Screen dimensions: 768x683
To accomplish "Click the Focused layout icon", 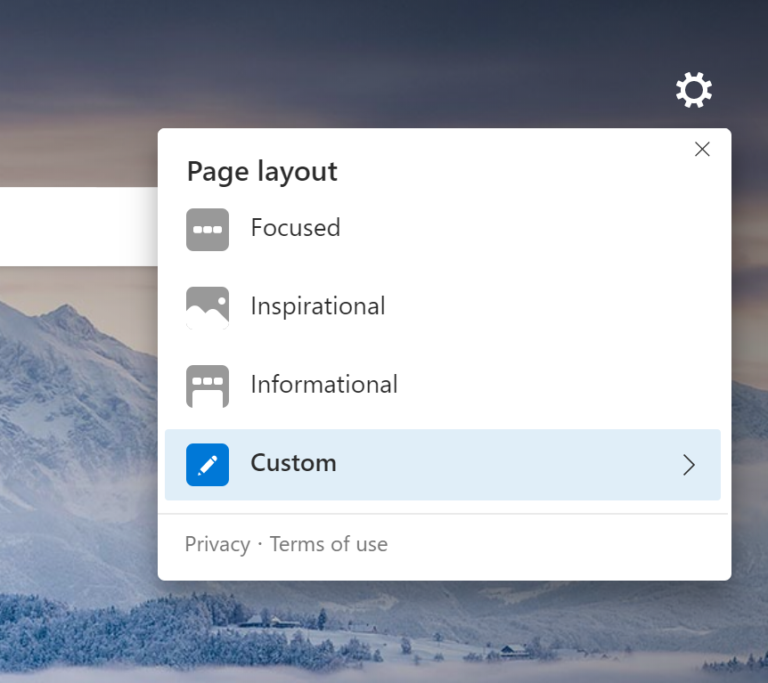I will point(207,229).
